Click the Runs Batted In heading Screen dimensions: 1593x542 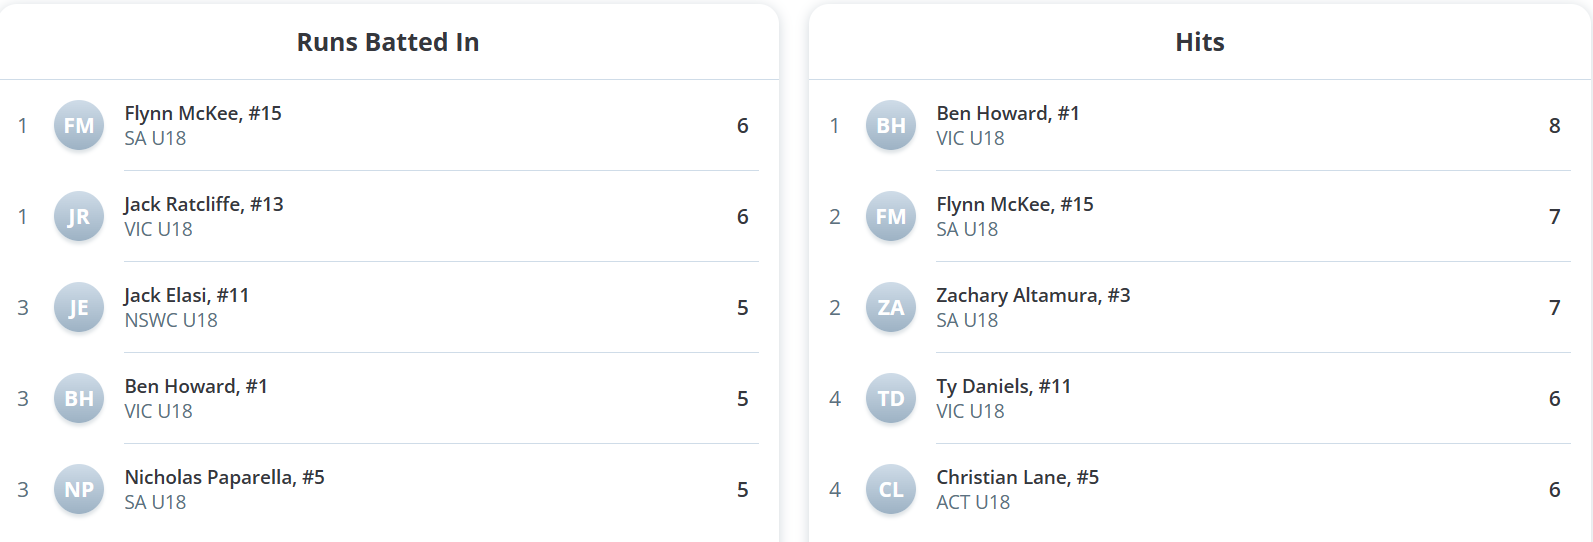[388, 42]
